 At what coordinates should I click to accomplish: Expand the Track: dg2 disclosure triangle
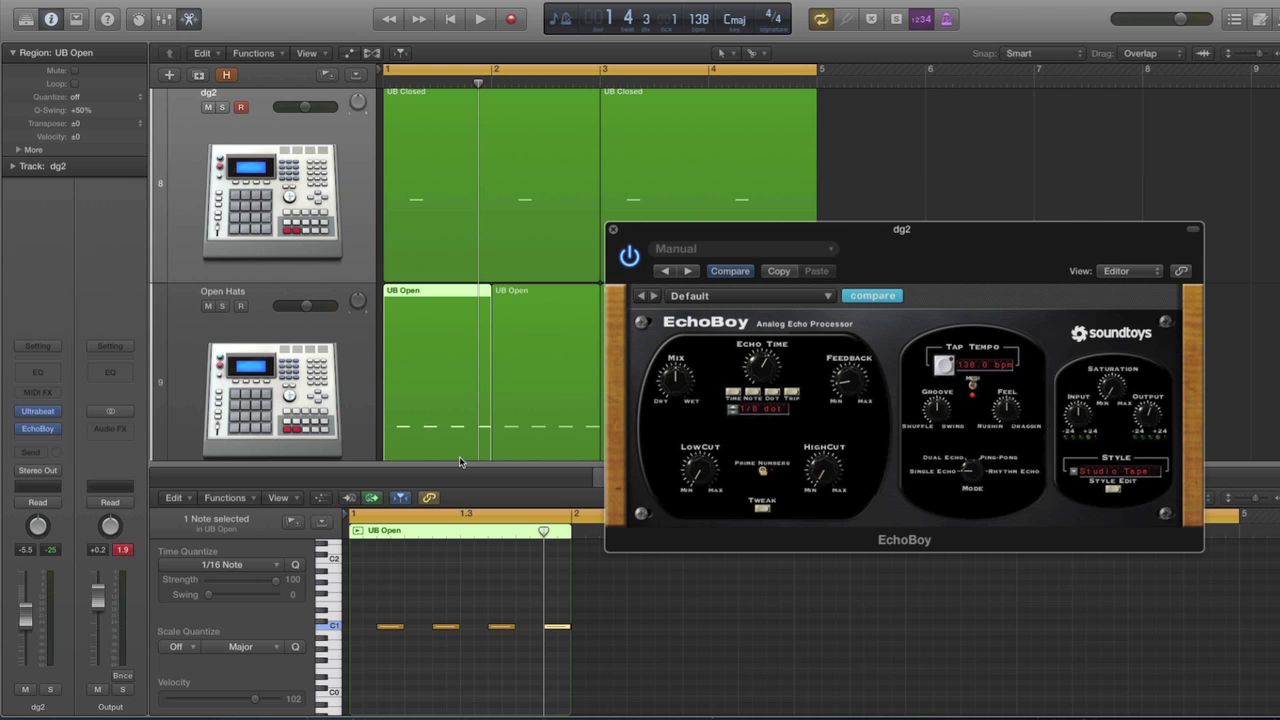click(13, 166)
